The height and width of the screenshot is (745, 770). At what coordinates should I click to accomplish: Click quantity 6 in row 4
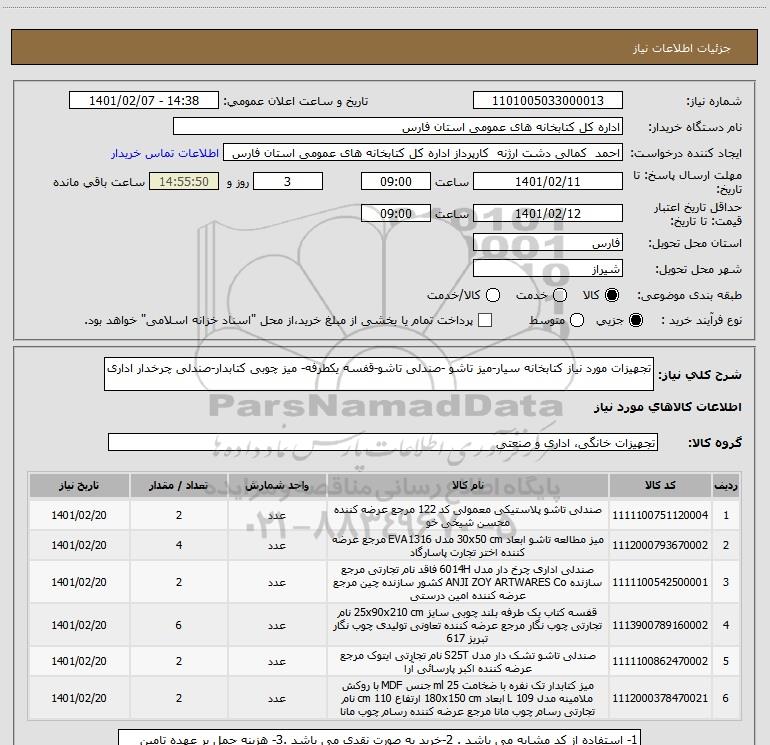click(x=179, y=625)
